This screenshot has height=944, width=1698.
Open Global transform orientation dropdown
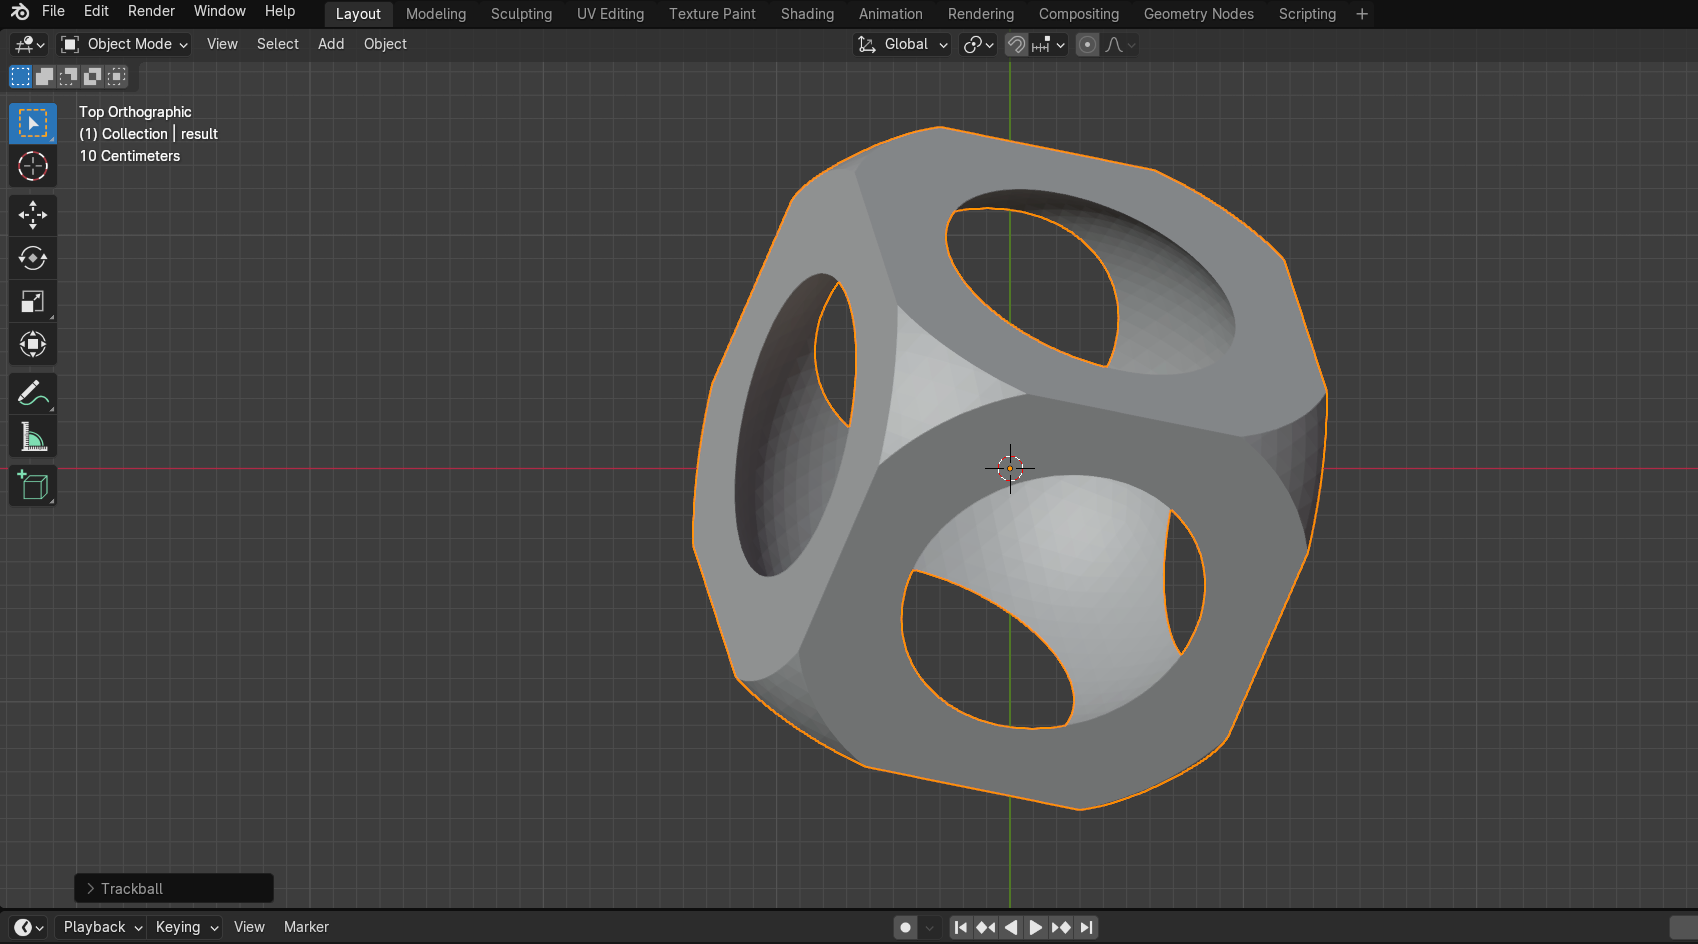coord(902,44)
